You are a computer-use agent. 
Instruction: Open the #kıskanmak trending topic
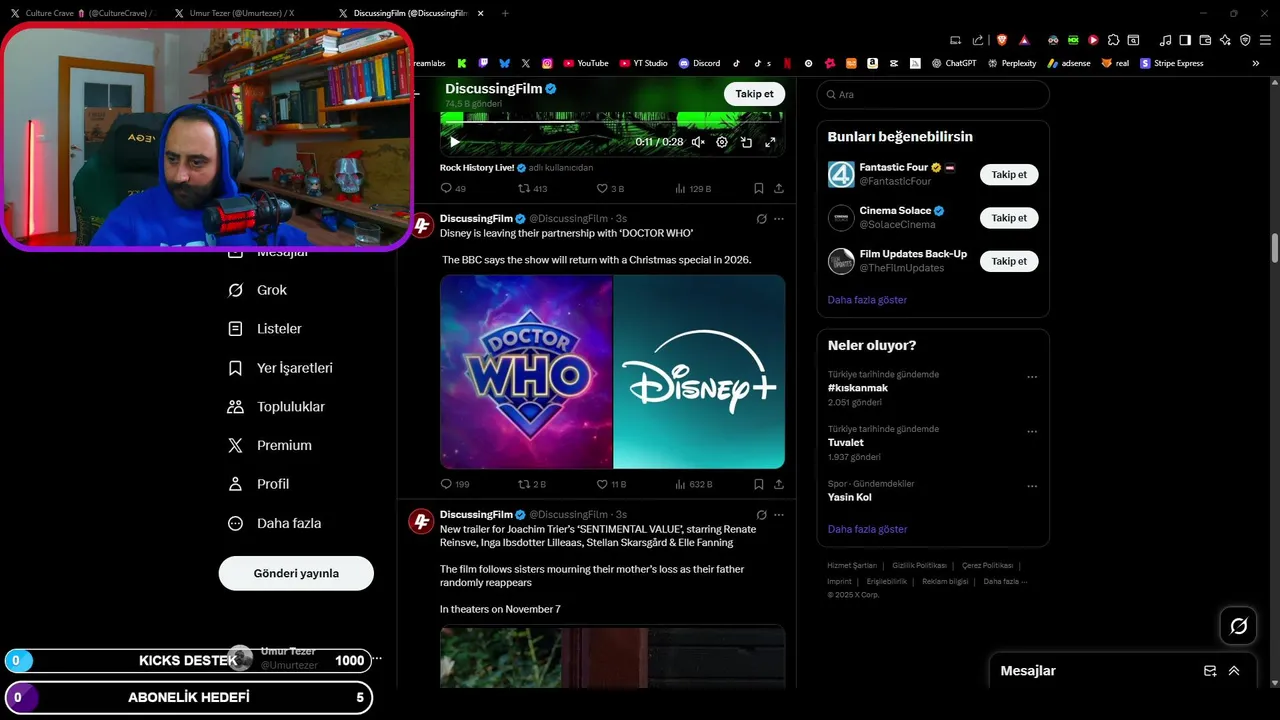tap(858, 388)
